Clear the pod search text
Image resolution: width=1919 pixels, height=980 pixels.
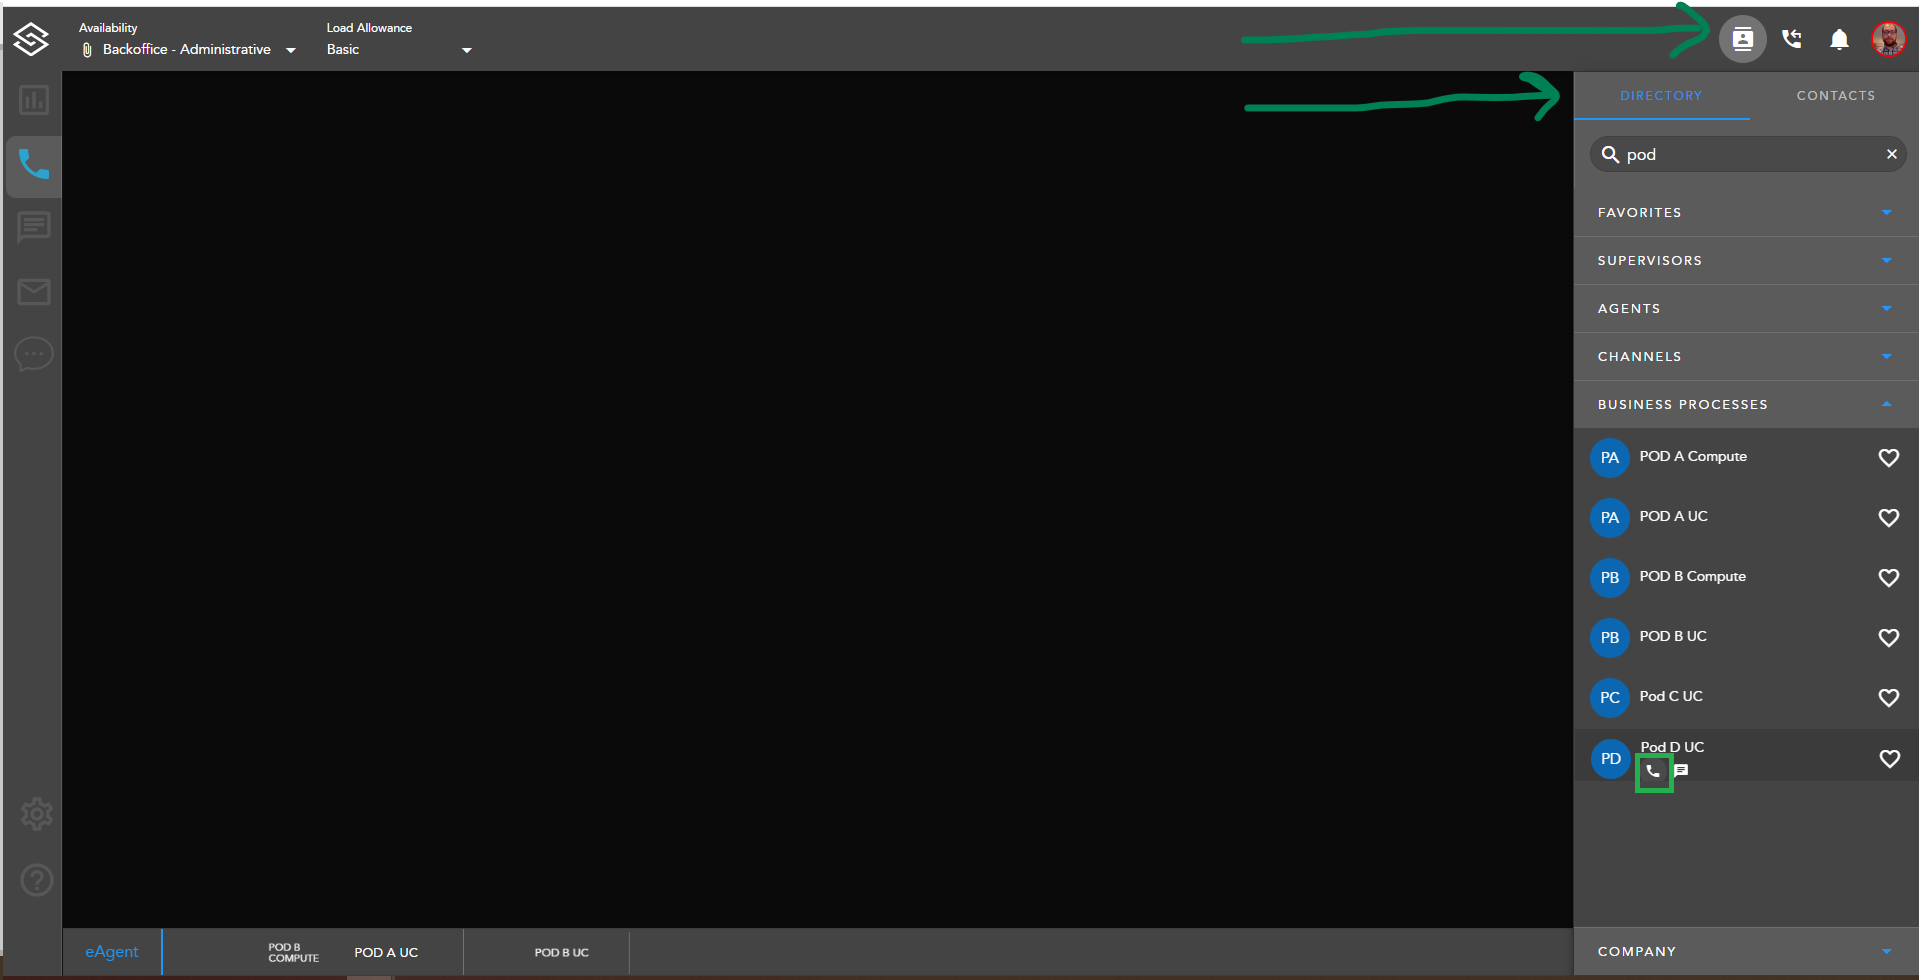pos(1891,154)
